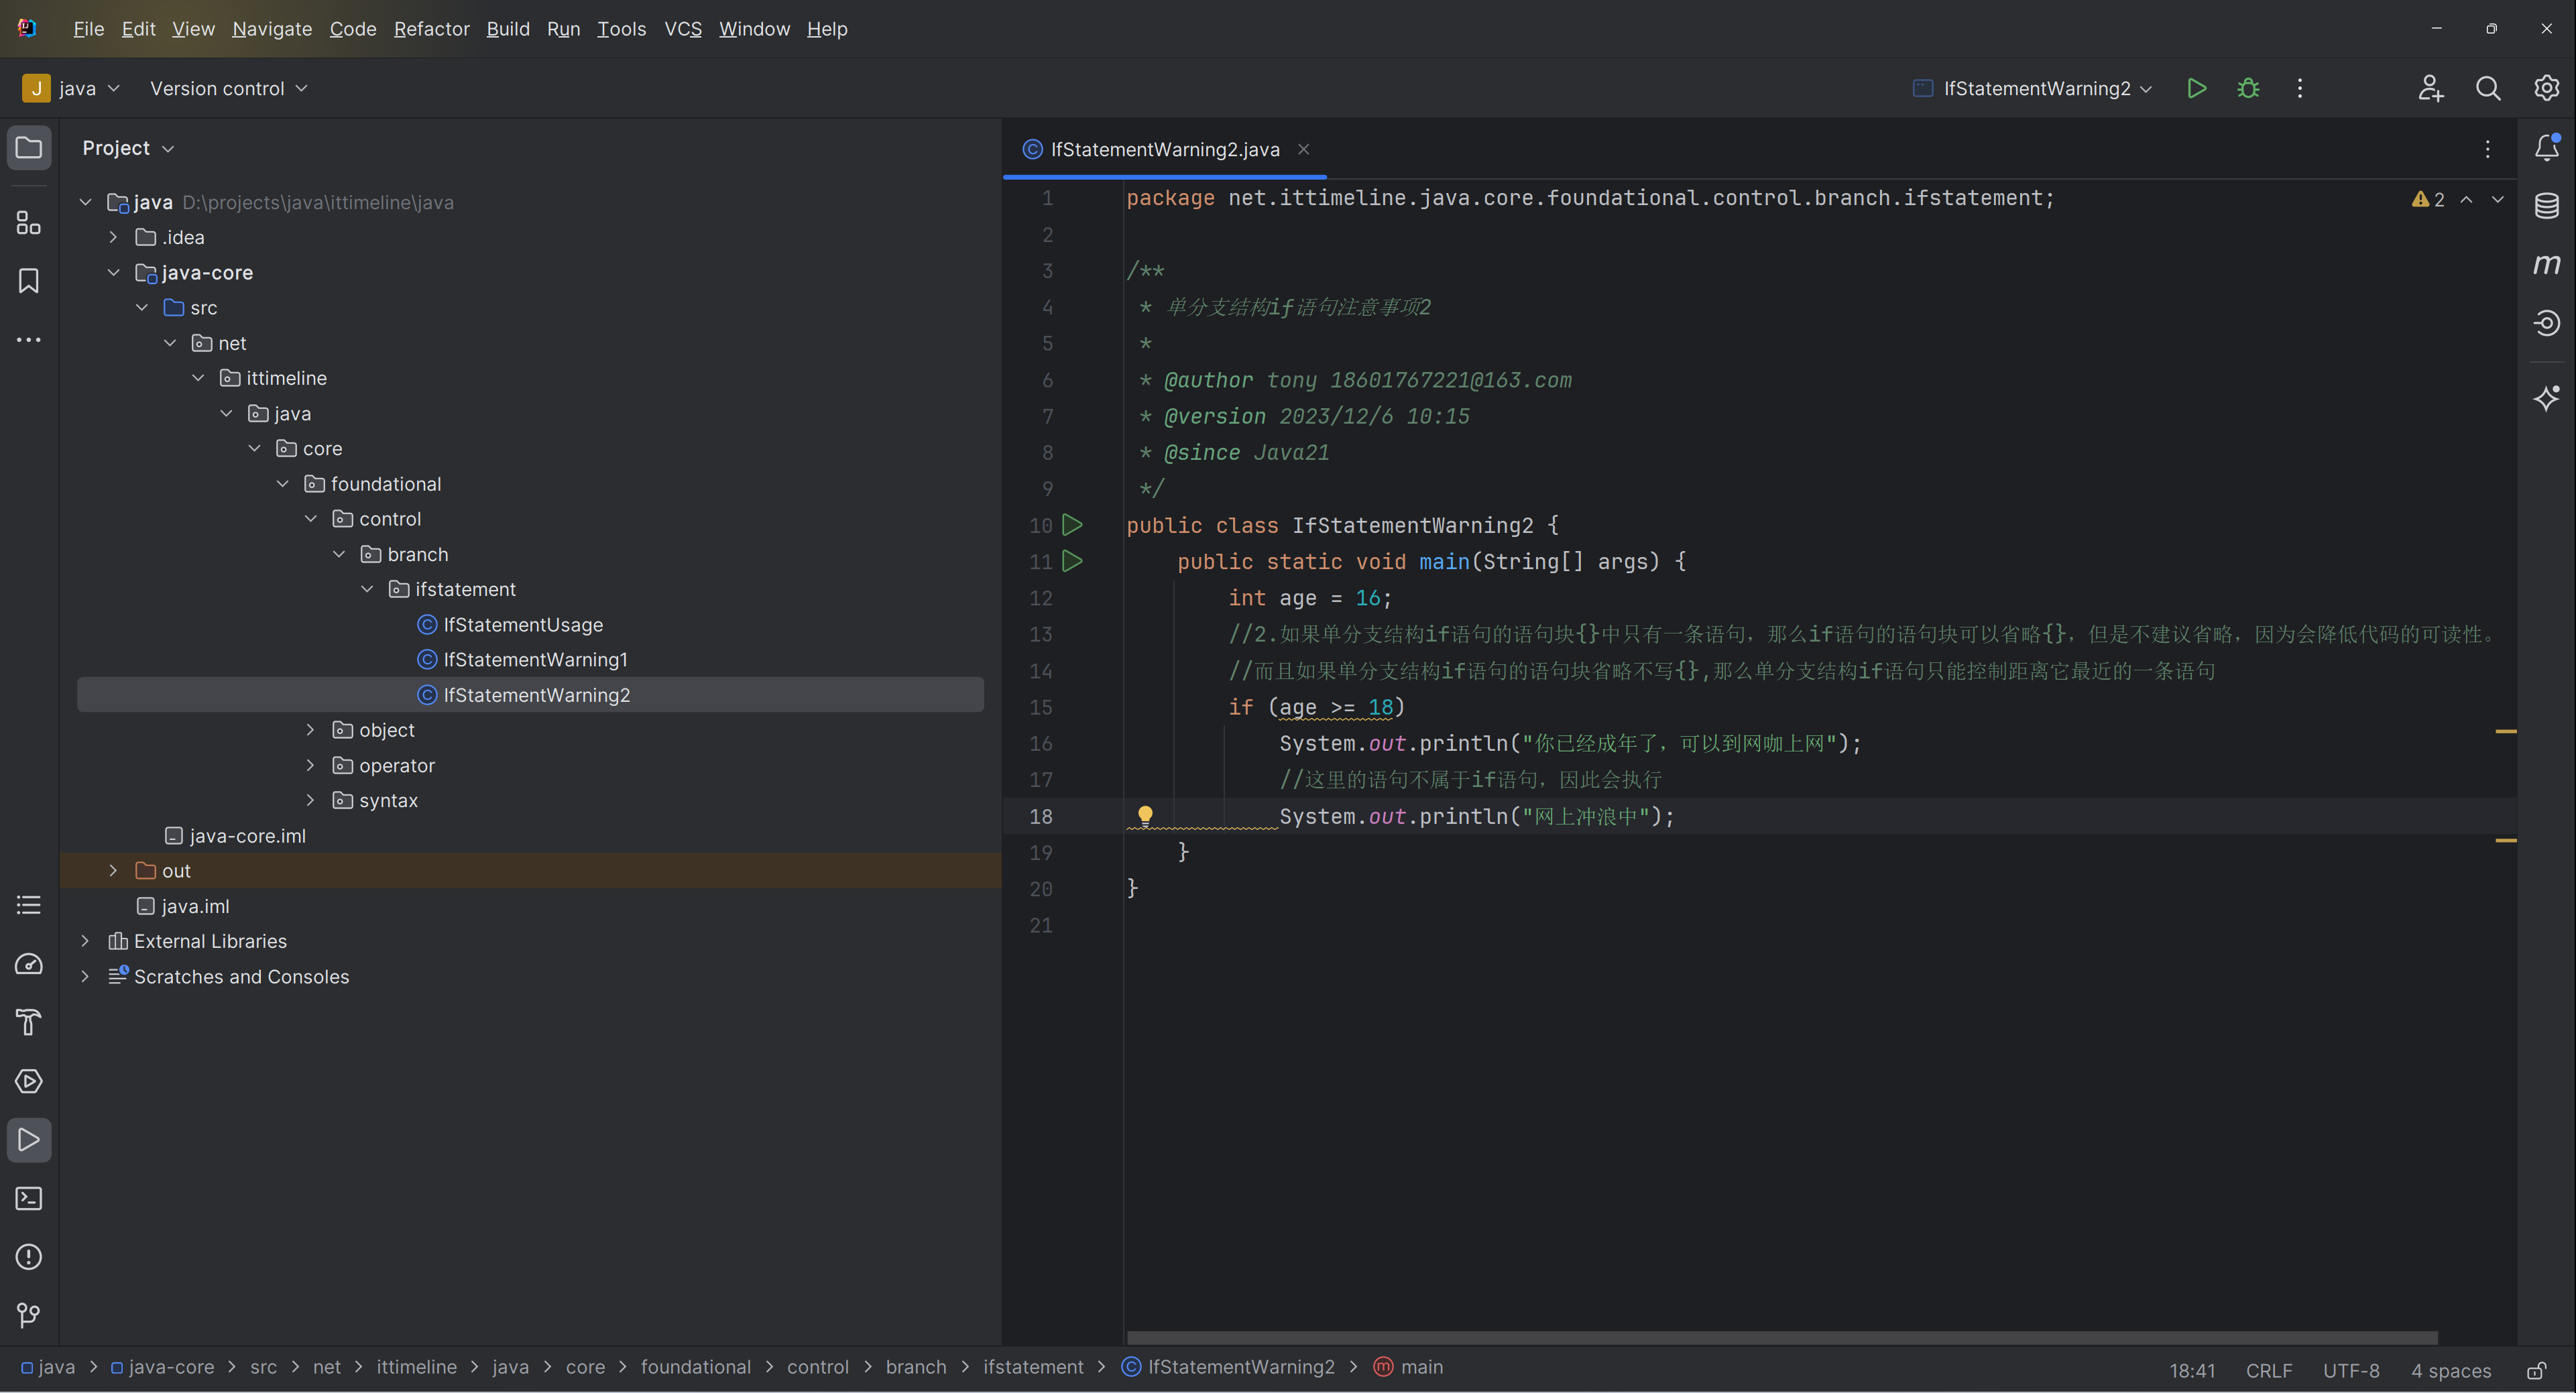Open Maven tool window
The width and height of the screenshot is (2576, 1393).
[x=2547, y=264]
